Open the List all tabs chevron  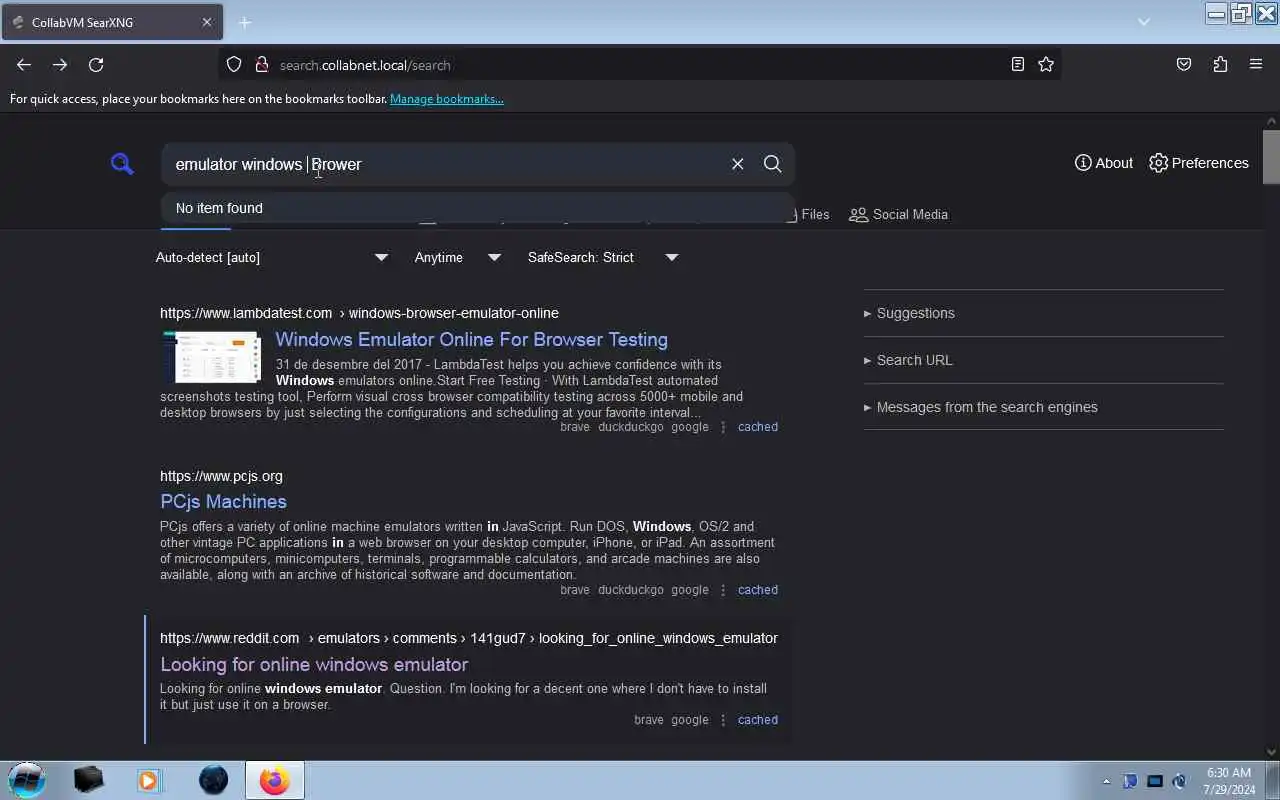[x=1144, y=22]
